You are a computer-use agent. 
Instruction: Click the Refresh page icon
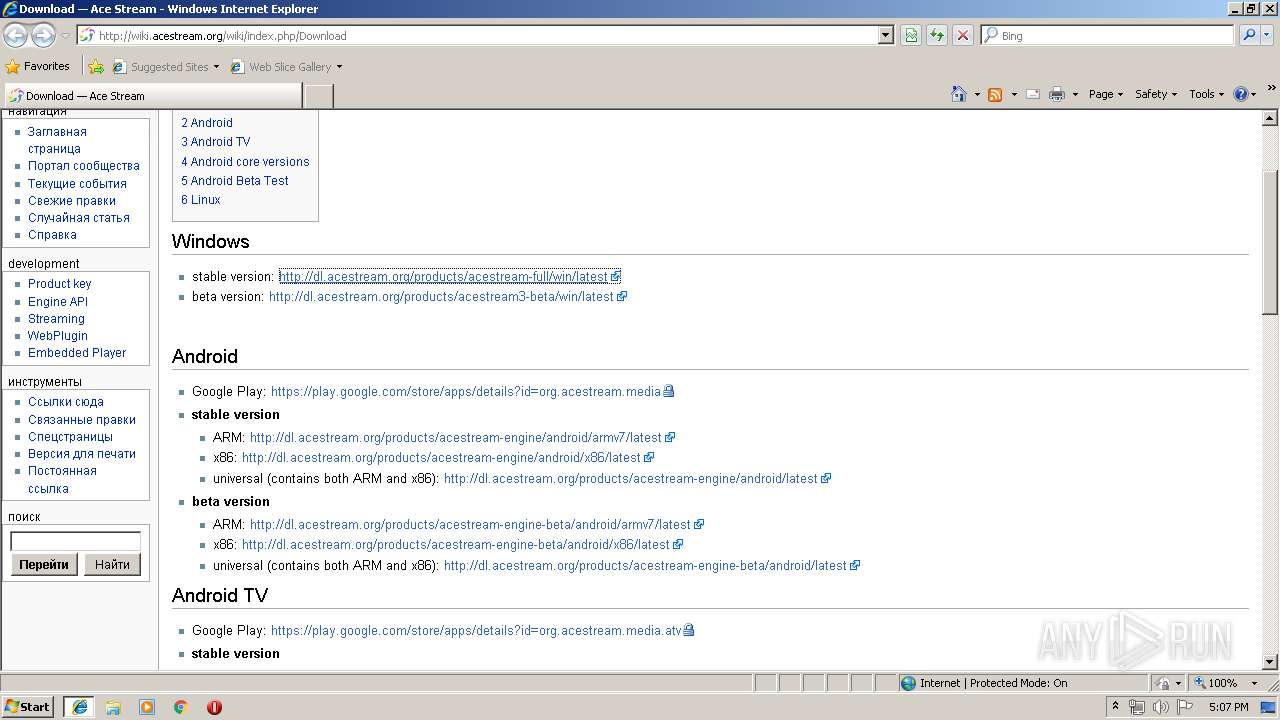937,35
